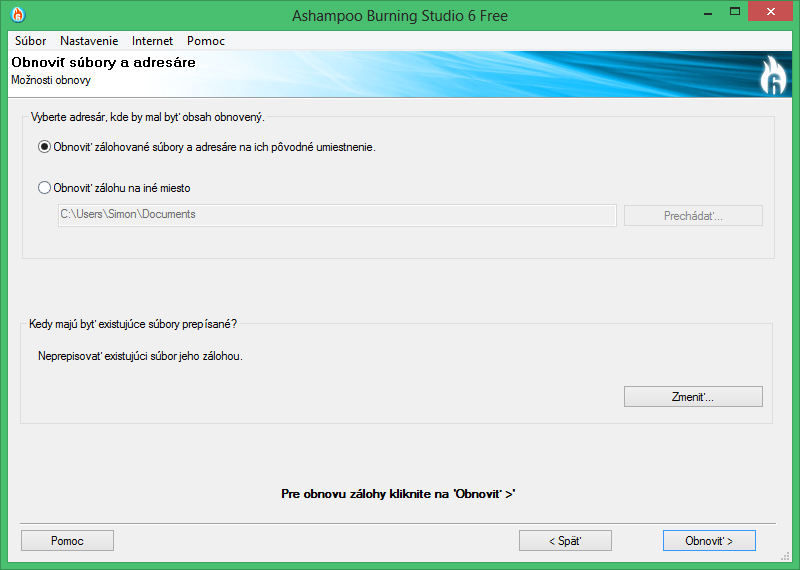Open the Nastavenie menu
The image size is (800, 570).
point(89,41)
